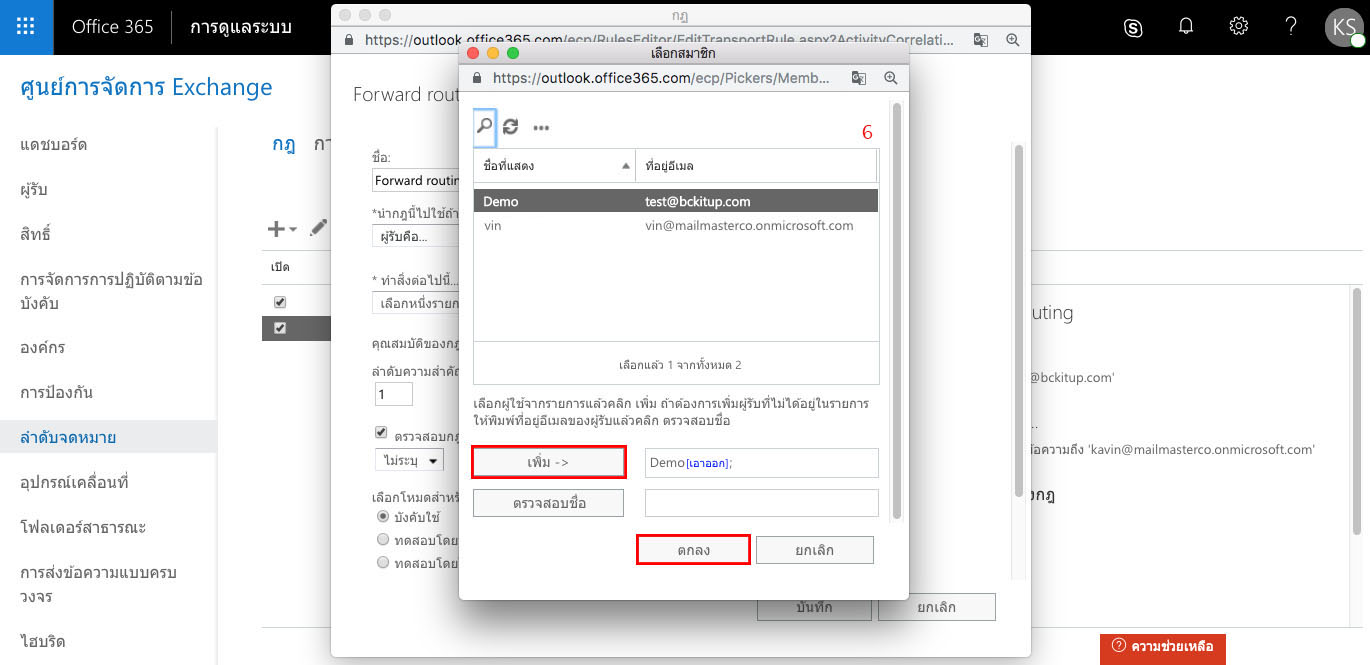1370x665 pixels.
Task: Click ยกเลิก in member picker
Action: point(815,550)
